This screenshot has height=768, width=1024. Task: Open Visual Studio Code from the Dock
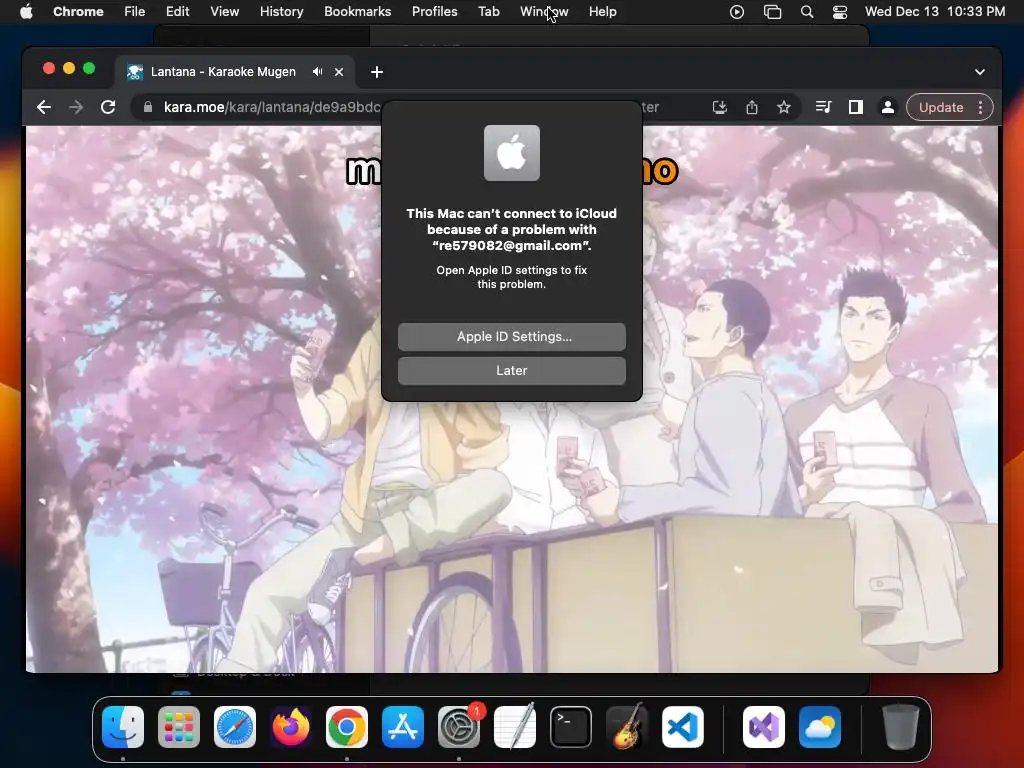coord(682,727)
